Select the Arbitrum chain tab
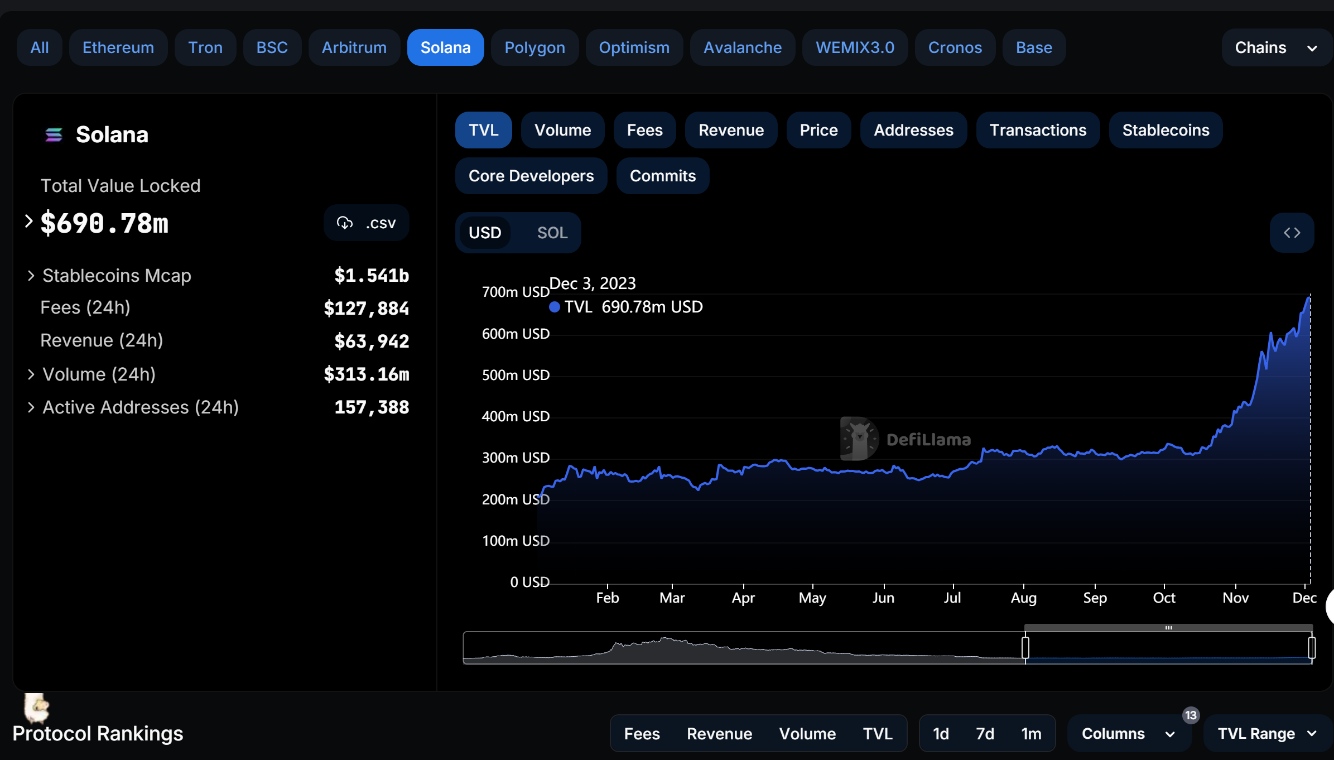The height and width of the screenshot is (760, 1334). 354,48
